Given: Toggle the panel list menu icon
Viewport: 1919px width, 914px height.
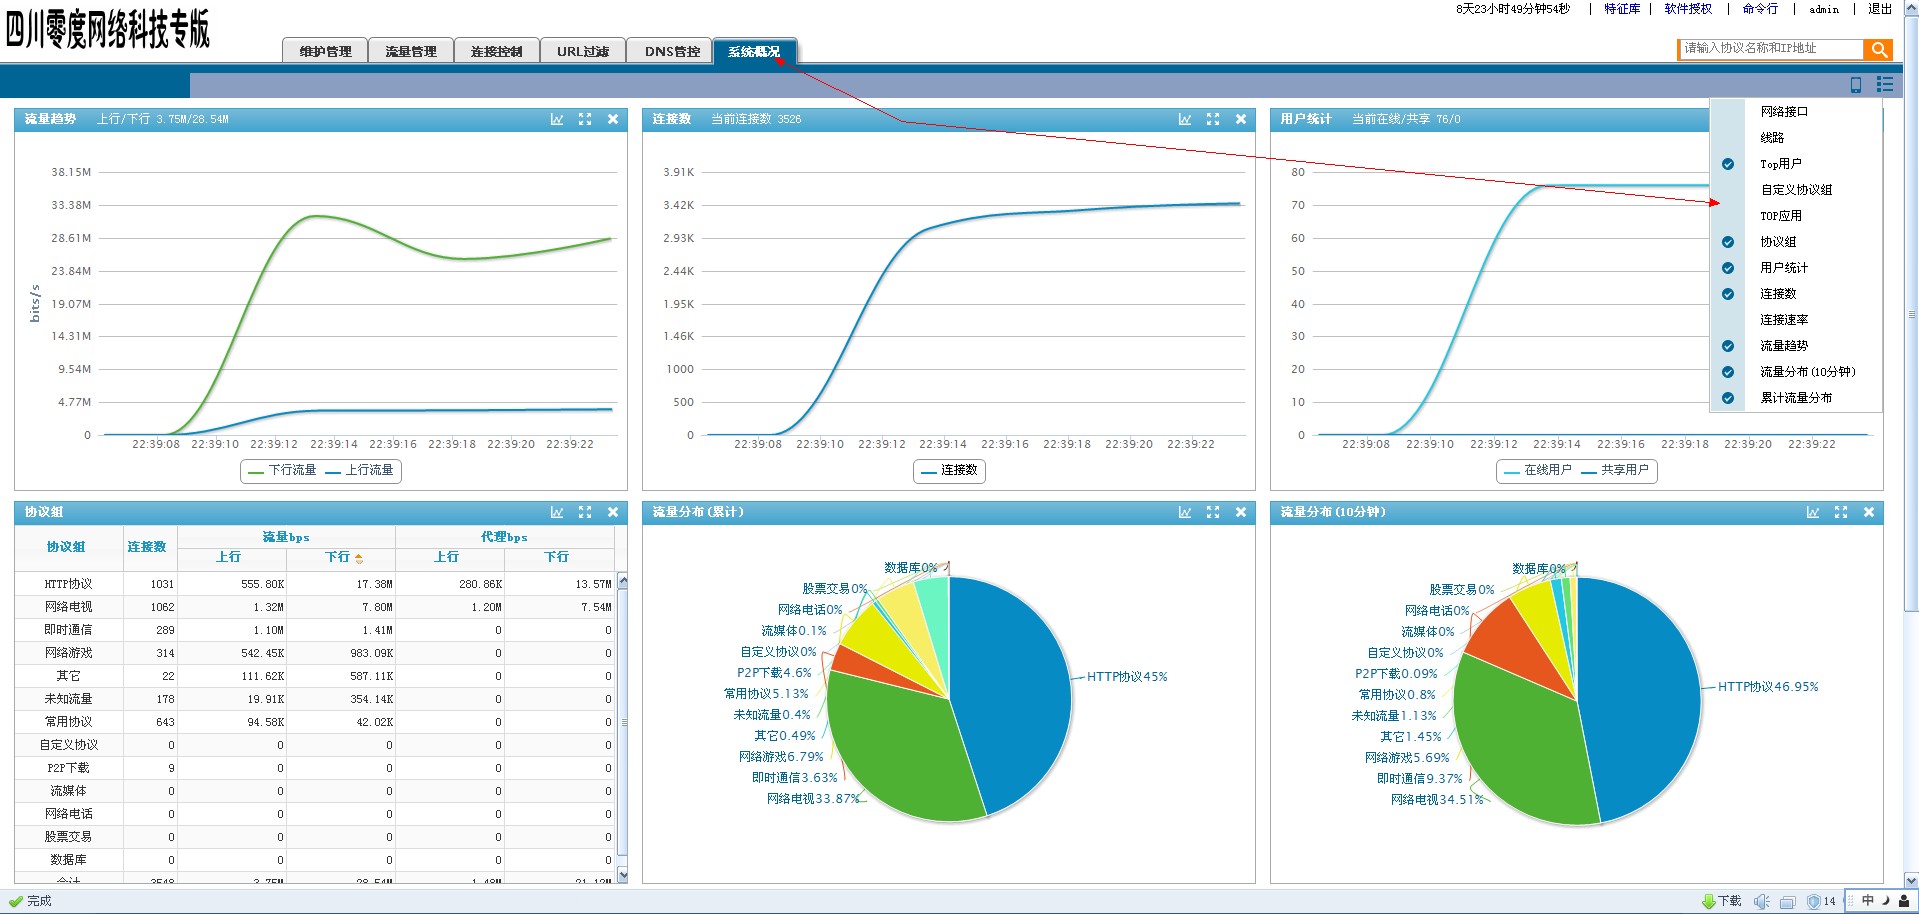Looking at the screenshot, I should pyautogui.click(x=1885, y=85).
